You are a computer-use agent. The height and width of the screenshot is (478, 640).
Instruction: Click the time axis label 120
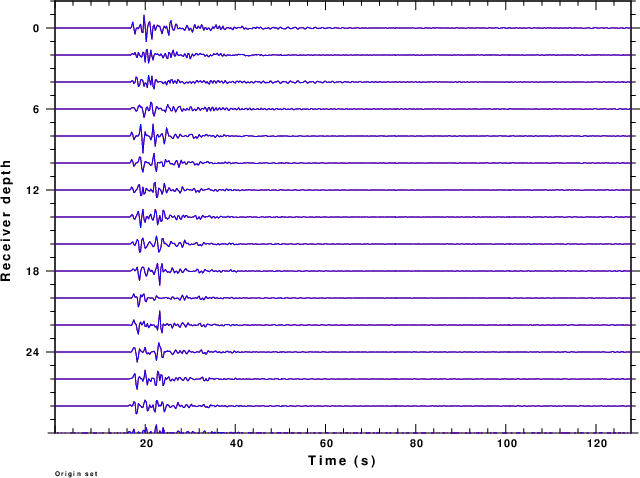click(x=597, y=443)
